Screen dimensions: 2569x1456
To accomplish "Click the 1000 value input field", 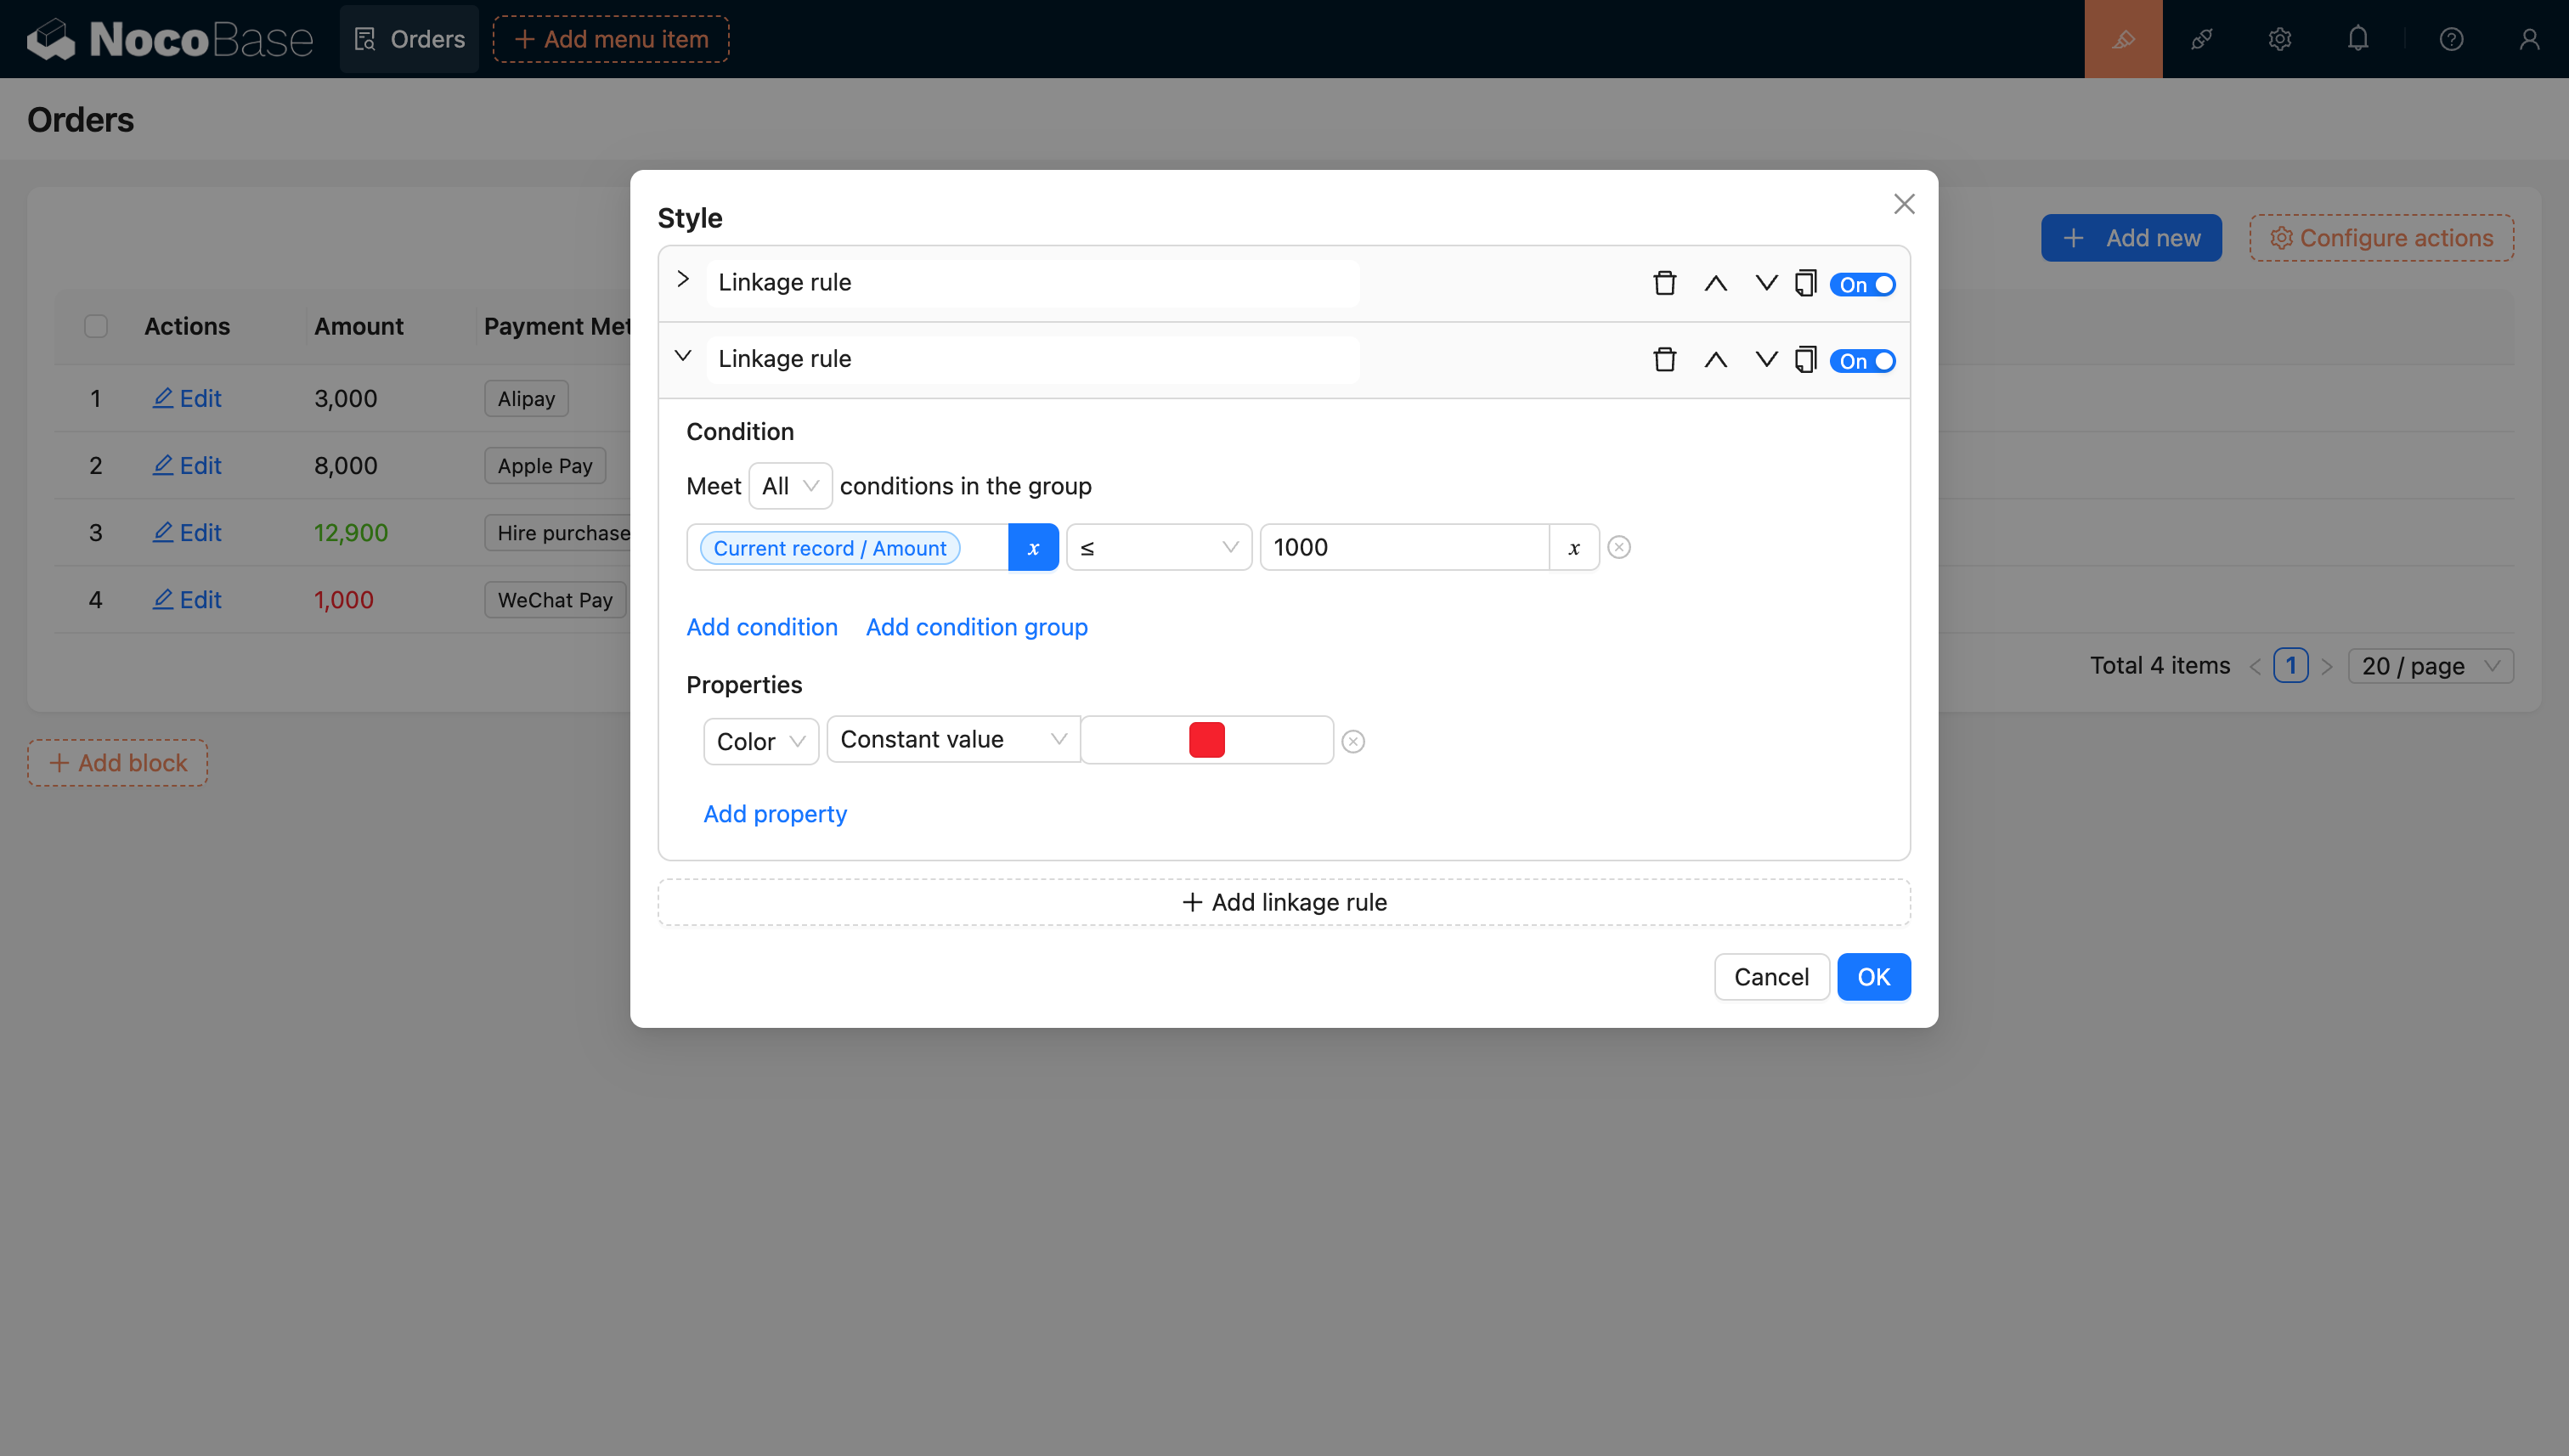I will pos(1404,547).
